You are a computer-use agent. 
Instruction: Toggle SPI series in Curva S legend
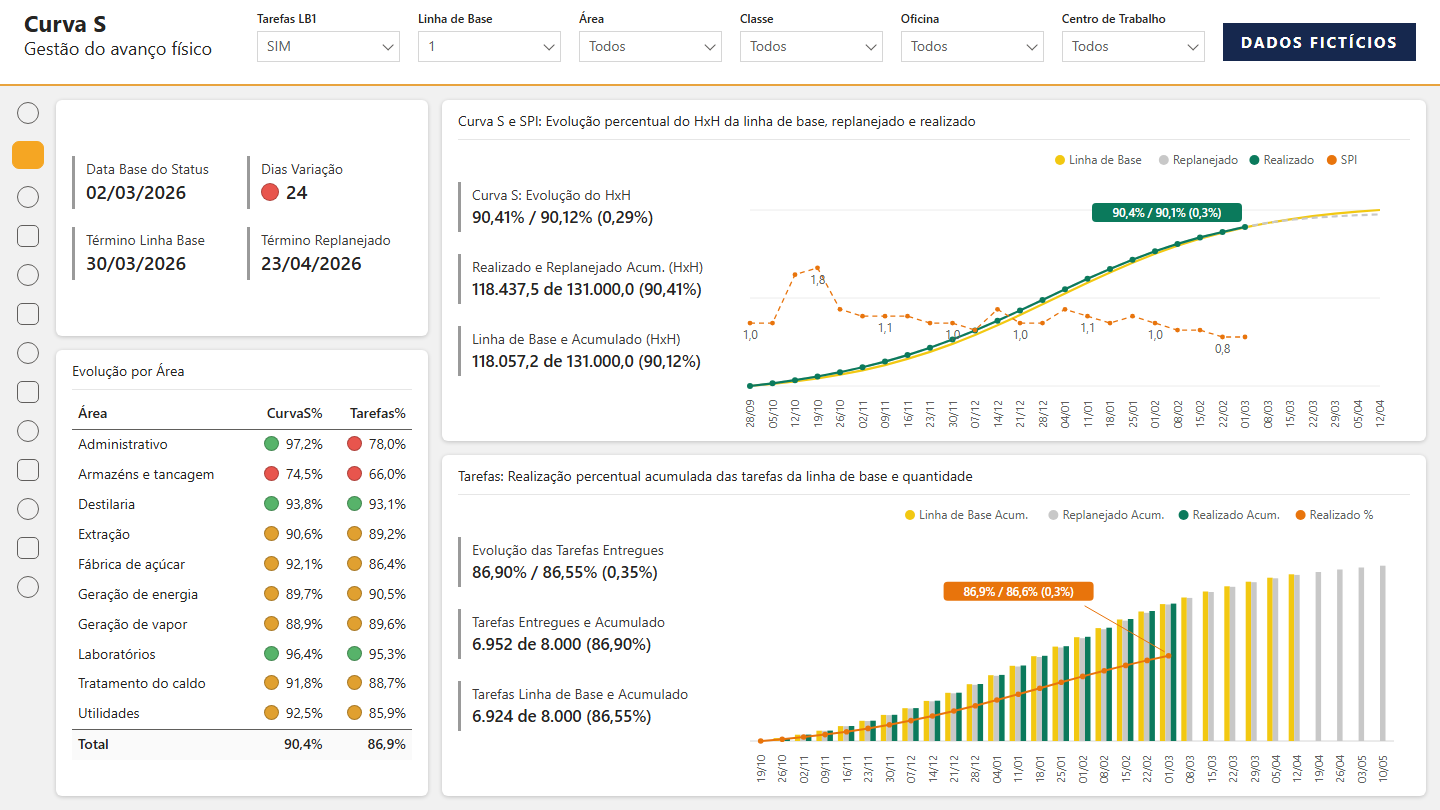pyautogui.click(x=1342, y=160)
